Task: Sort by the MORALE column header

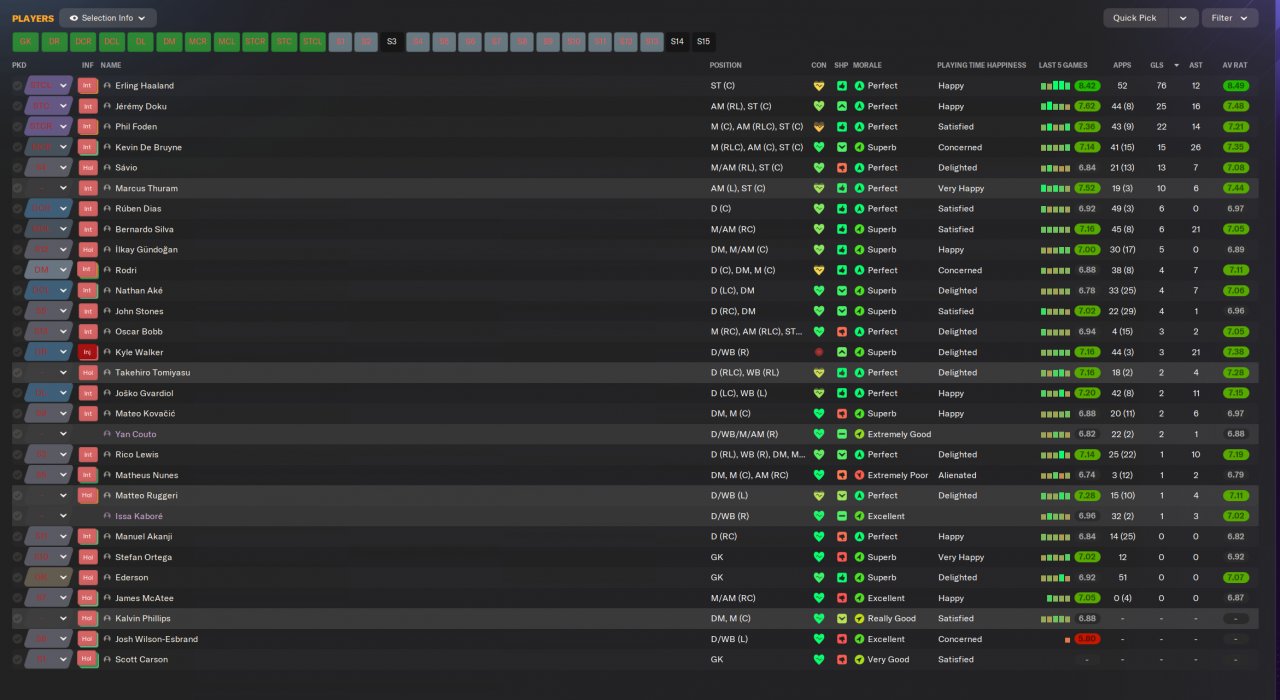Action: [x=867, y=65]
